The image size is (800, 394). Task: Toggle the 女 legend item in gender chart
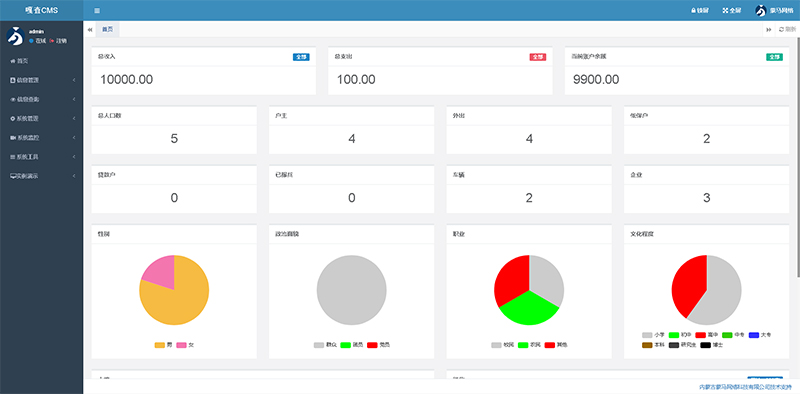185,345
